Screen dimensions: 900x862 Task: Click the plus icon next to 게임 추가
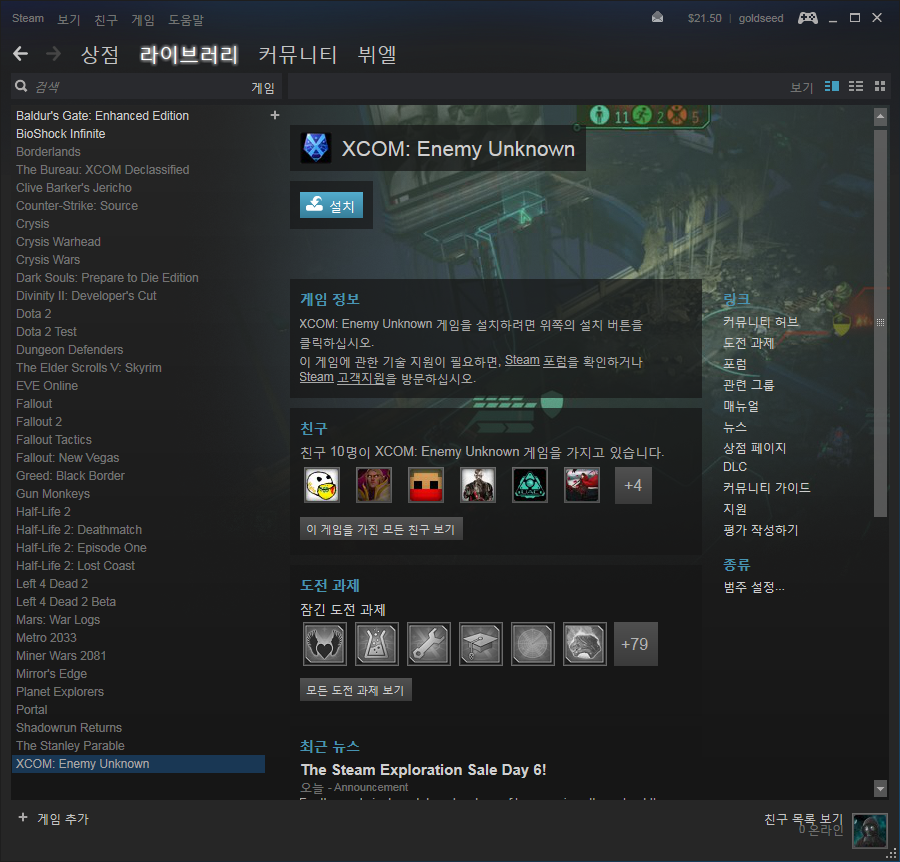pos(22,817)
